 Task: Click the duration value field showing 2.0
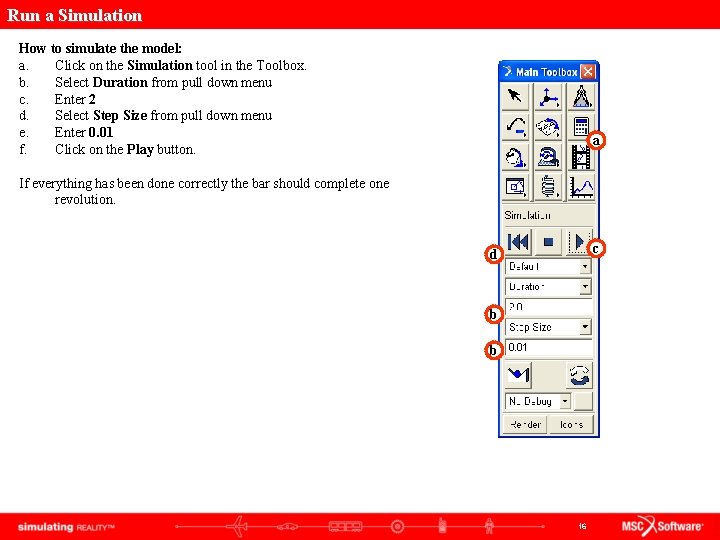(x=549, y=307)
